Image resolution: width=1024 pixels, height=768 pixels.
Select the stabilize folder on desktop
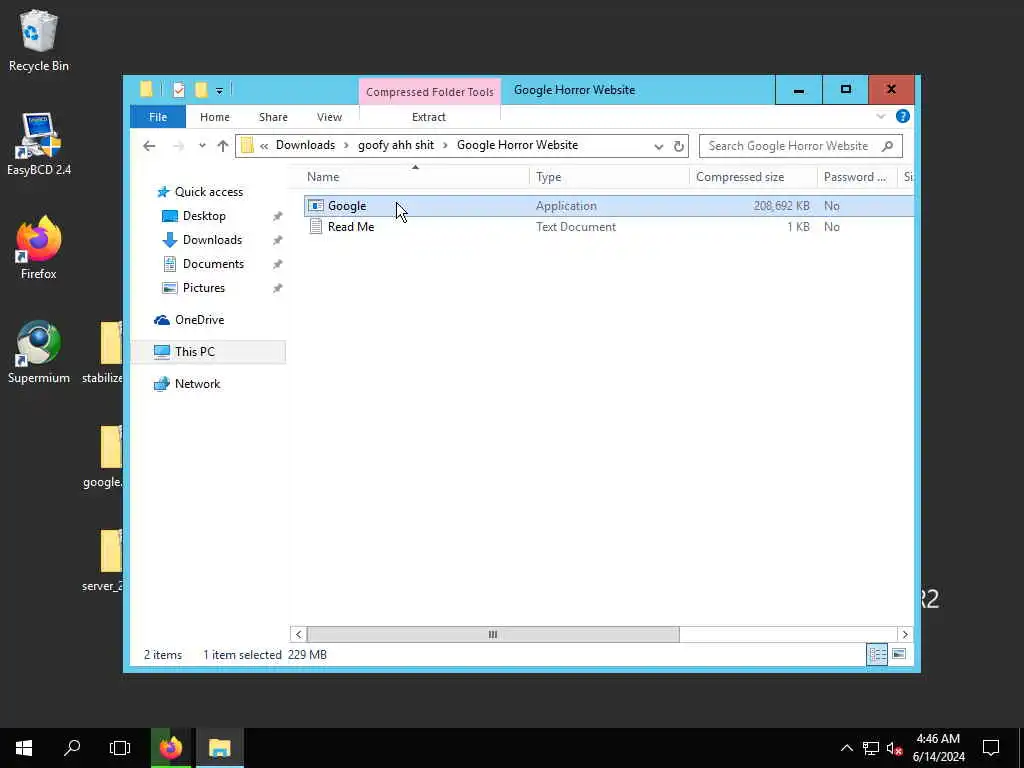(x=104, y=353)
